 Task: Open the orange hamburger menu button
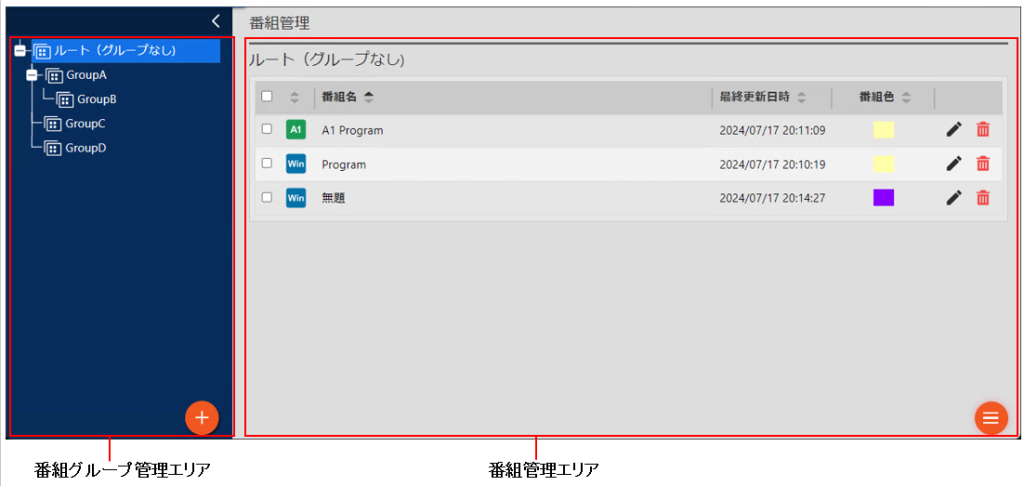[x=991, y=417]
